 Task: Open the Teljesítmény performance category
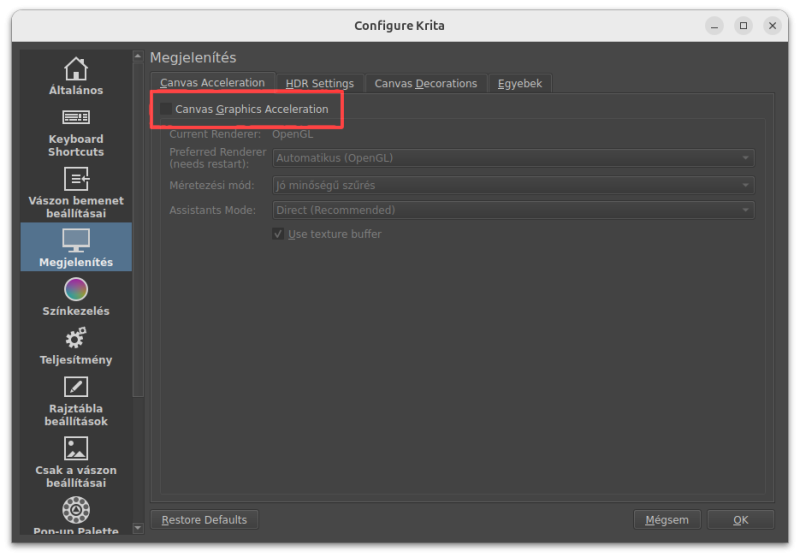pos(76,346)
